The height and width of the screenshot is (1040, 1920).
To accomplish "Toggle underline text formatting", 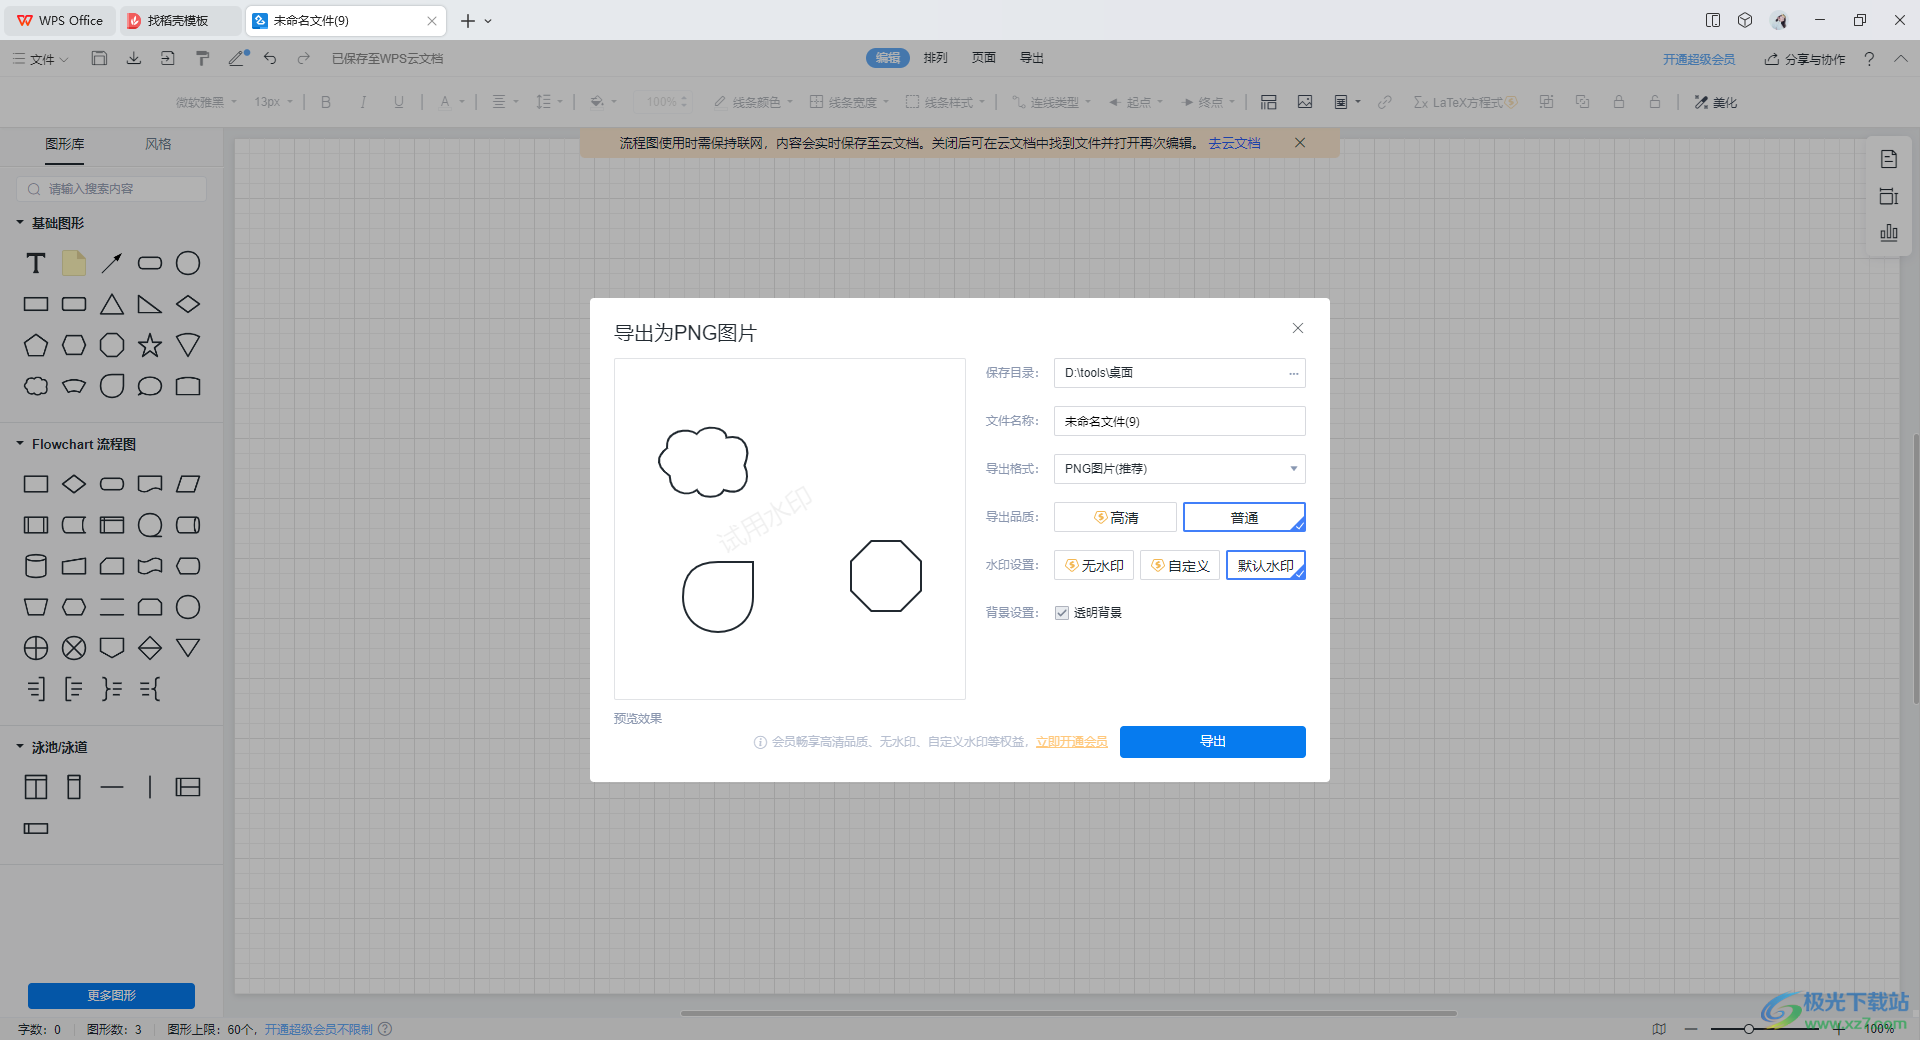I will click(399, 102).
